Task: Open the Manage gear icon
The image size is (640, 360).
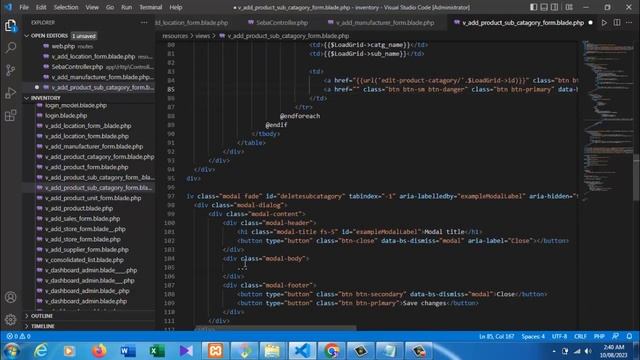Action: click(x=11, y=320)
